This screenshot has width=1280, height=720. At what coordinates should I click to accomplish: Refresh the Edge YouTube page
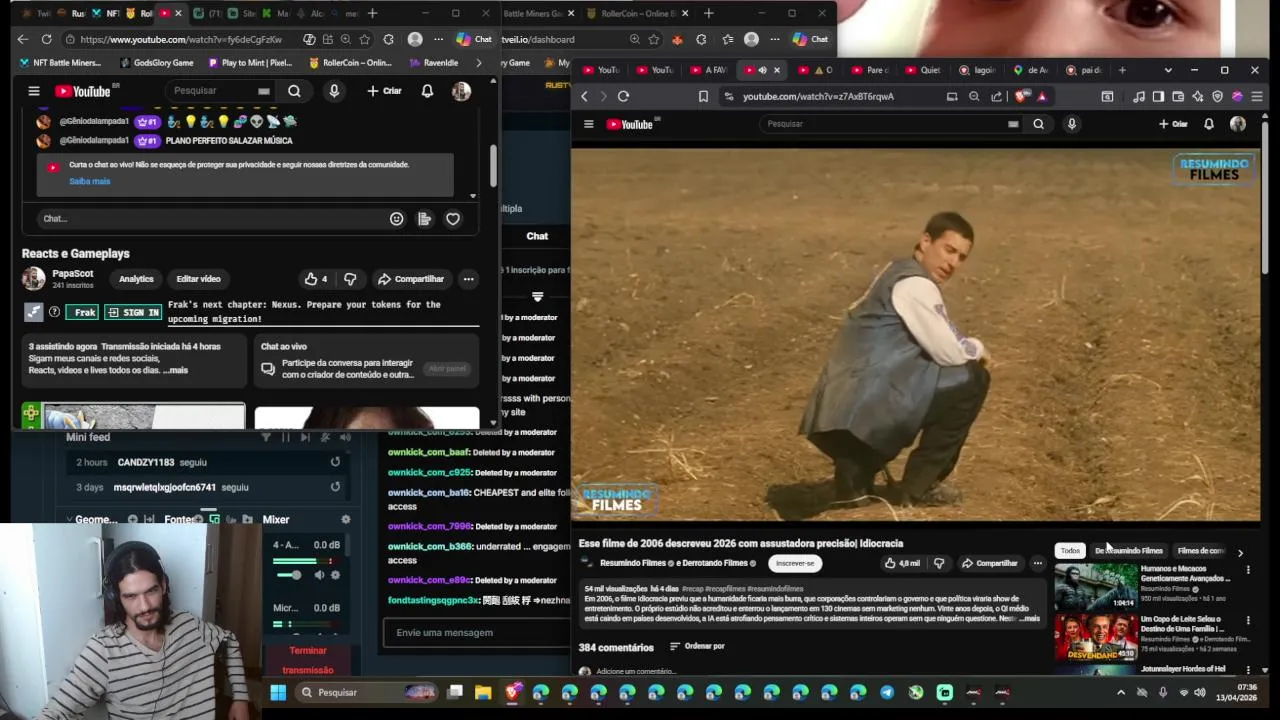pyautogui.click(x=46, y=39)
